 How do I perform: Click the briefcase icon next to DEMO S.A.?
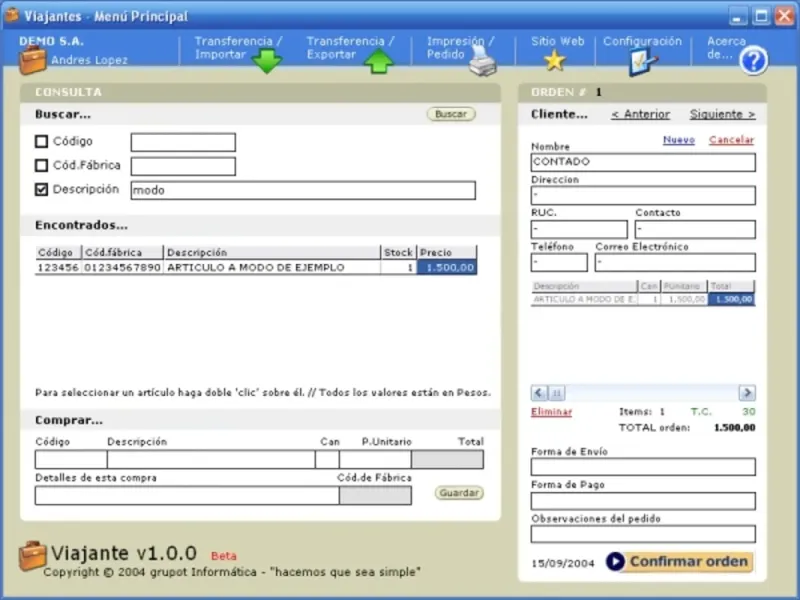click(x=32, y=60)
